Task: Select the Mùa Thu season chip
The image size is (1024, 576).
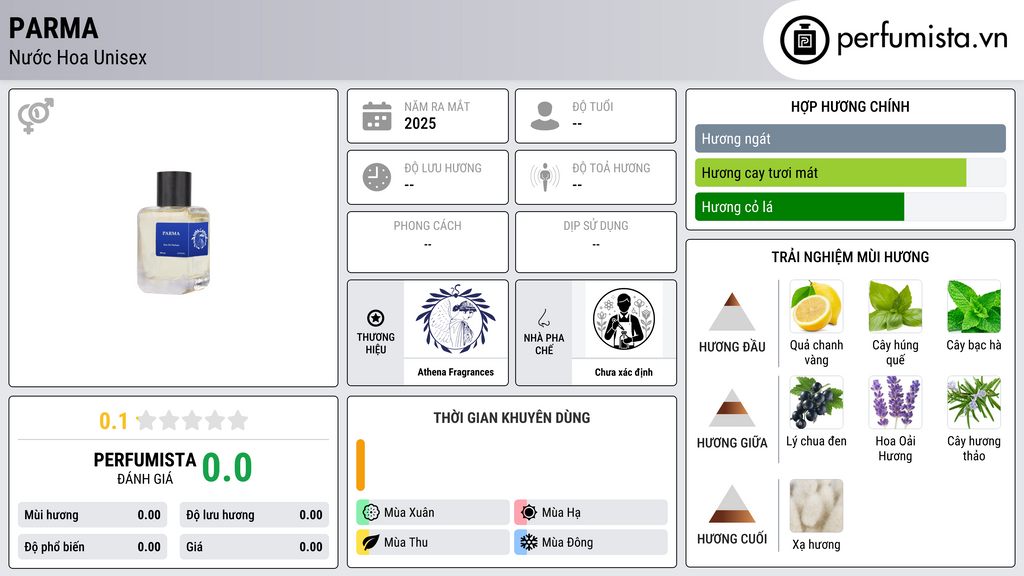Action: [433, 542]
